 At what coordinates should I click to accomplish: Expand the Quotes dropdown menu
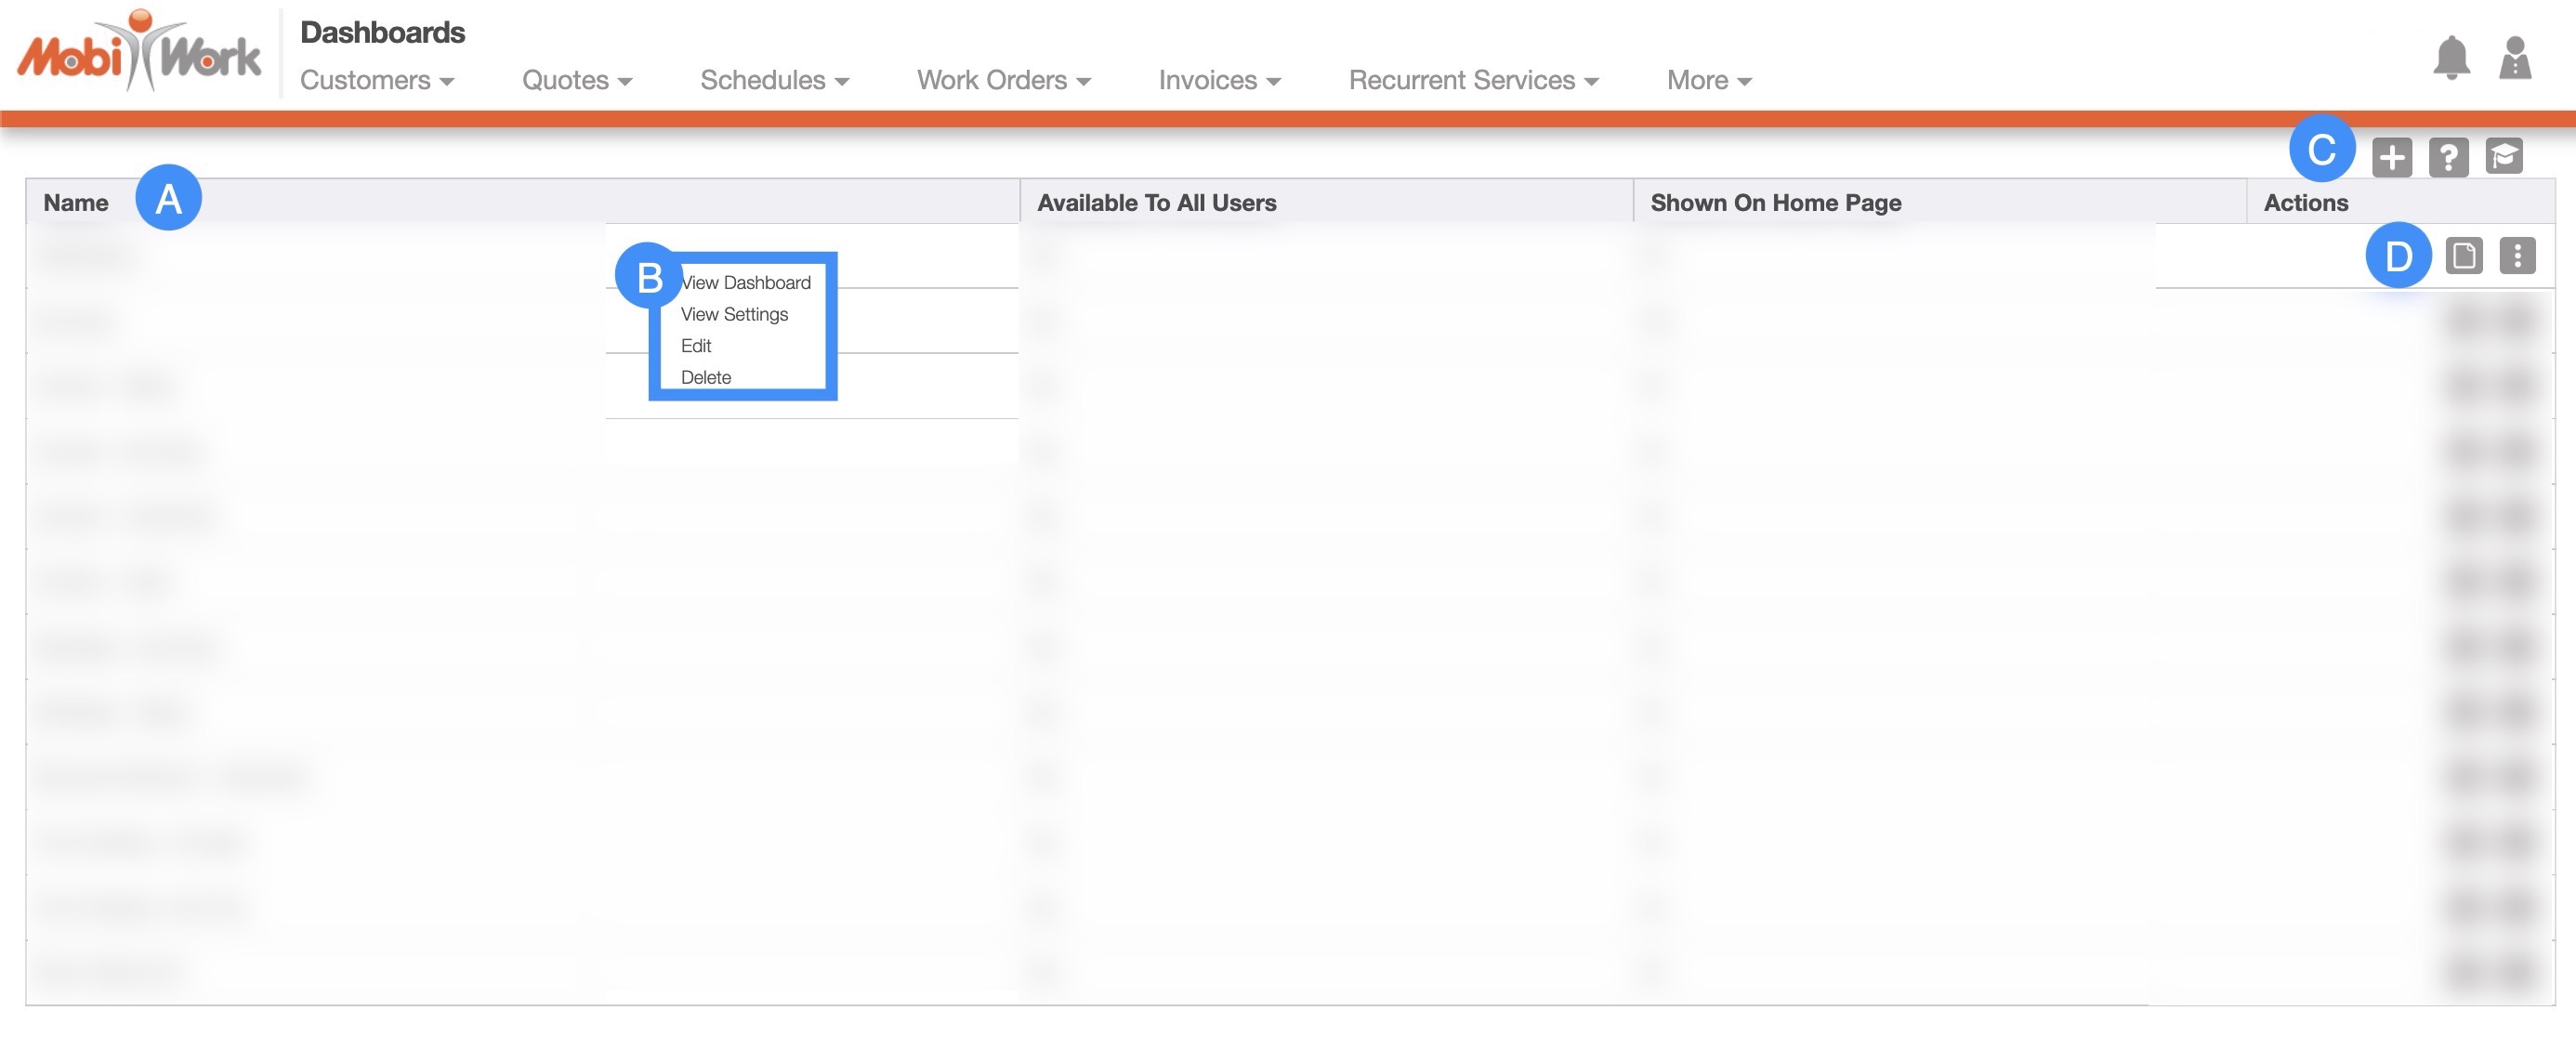coord(577,80)
